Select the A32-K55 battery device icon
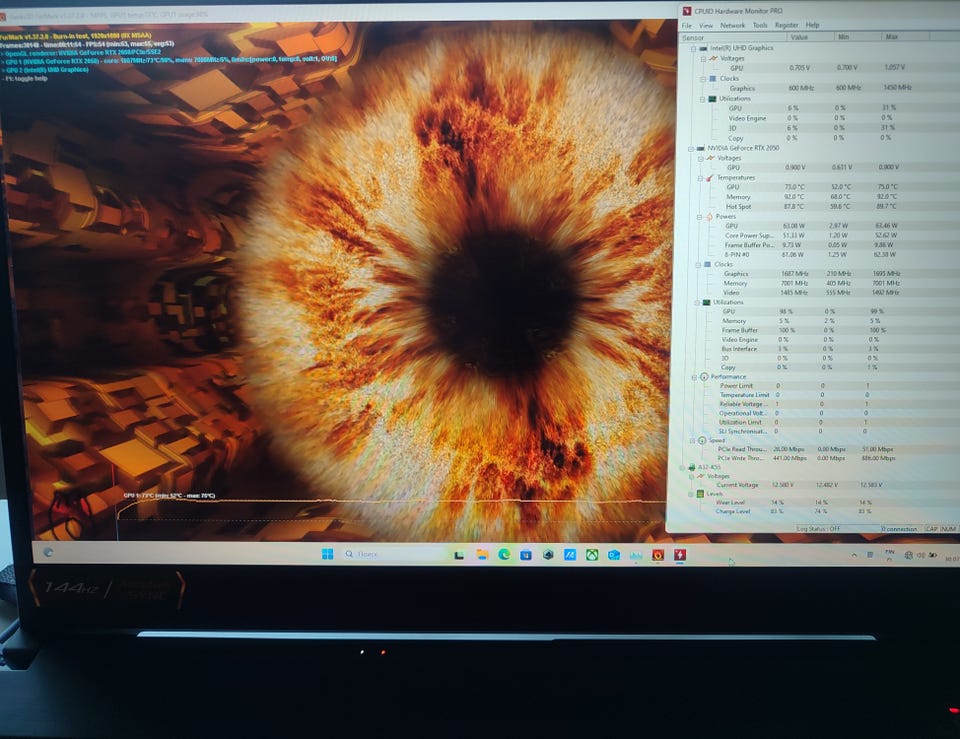Viewport: 960px width, 739px height. [x=691, y=467]
